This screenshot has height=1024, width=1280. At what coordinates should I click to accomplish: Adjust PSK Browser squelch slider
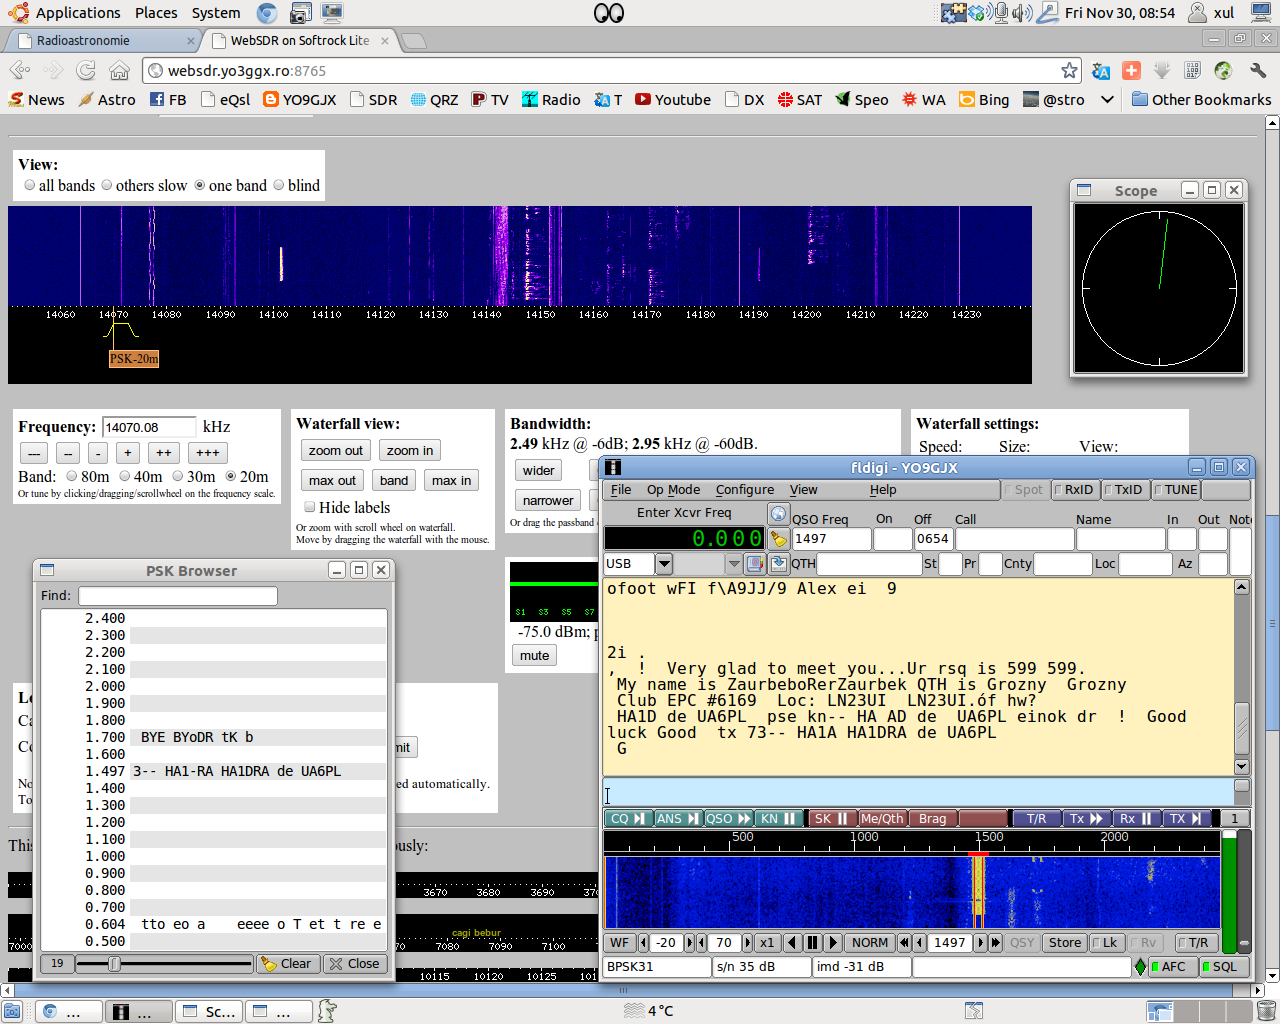click(165, 964)
